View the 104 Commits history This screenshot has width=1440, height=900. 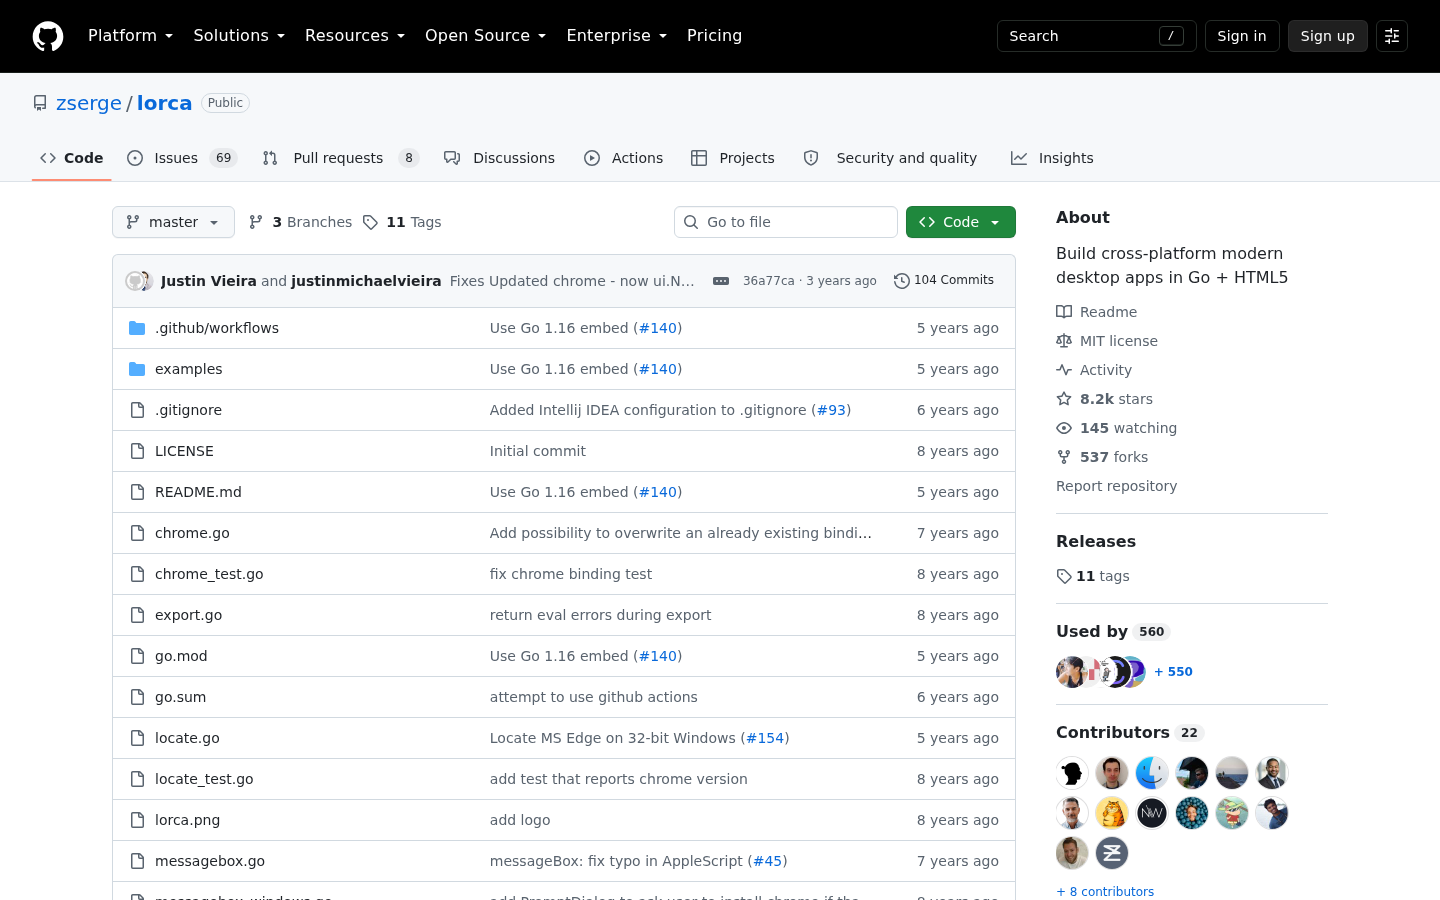pos(944,281)
